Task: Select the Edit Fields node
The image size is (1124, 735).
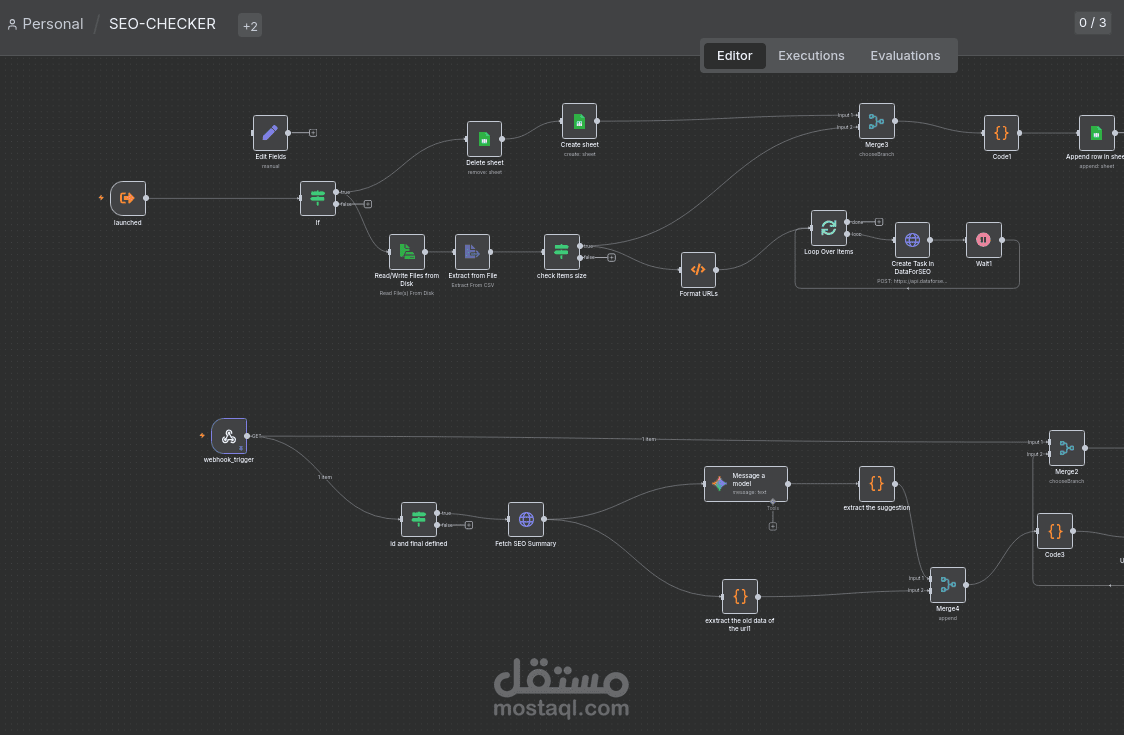Action: point(270,133)
